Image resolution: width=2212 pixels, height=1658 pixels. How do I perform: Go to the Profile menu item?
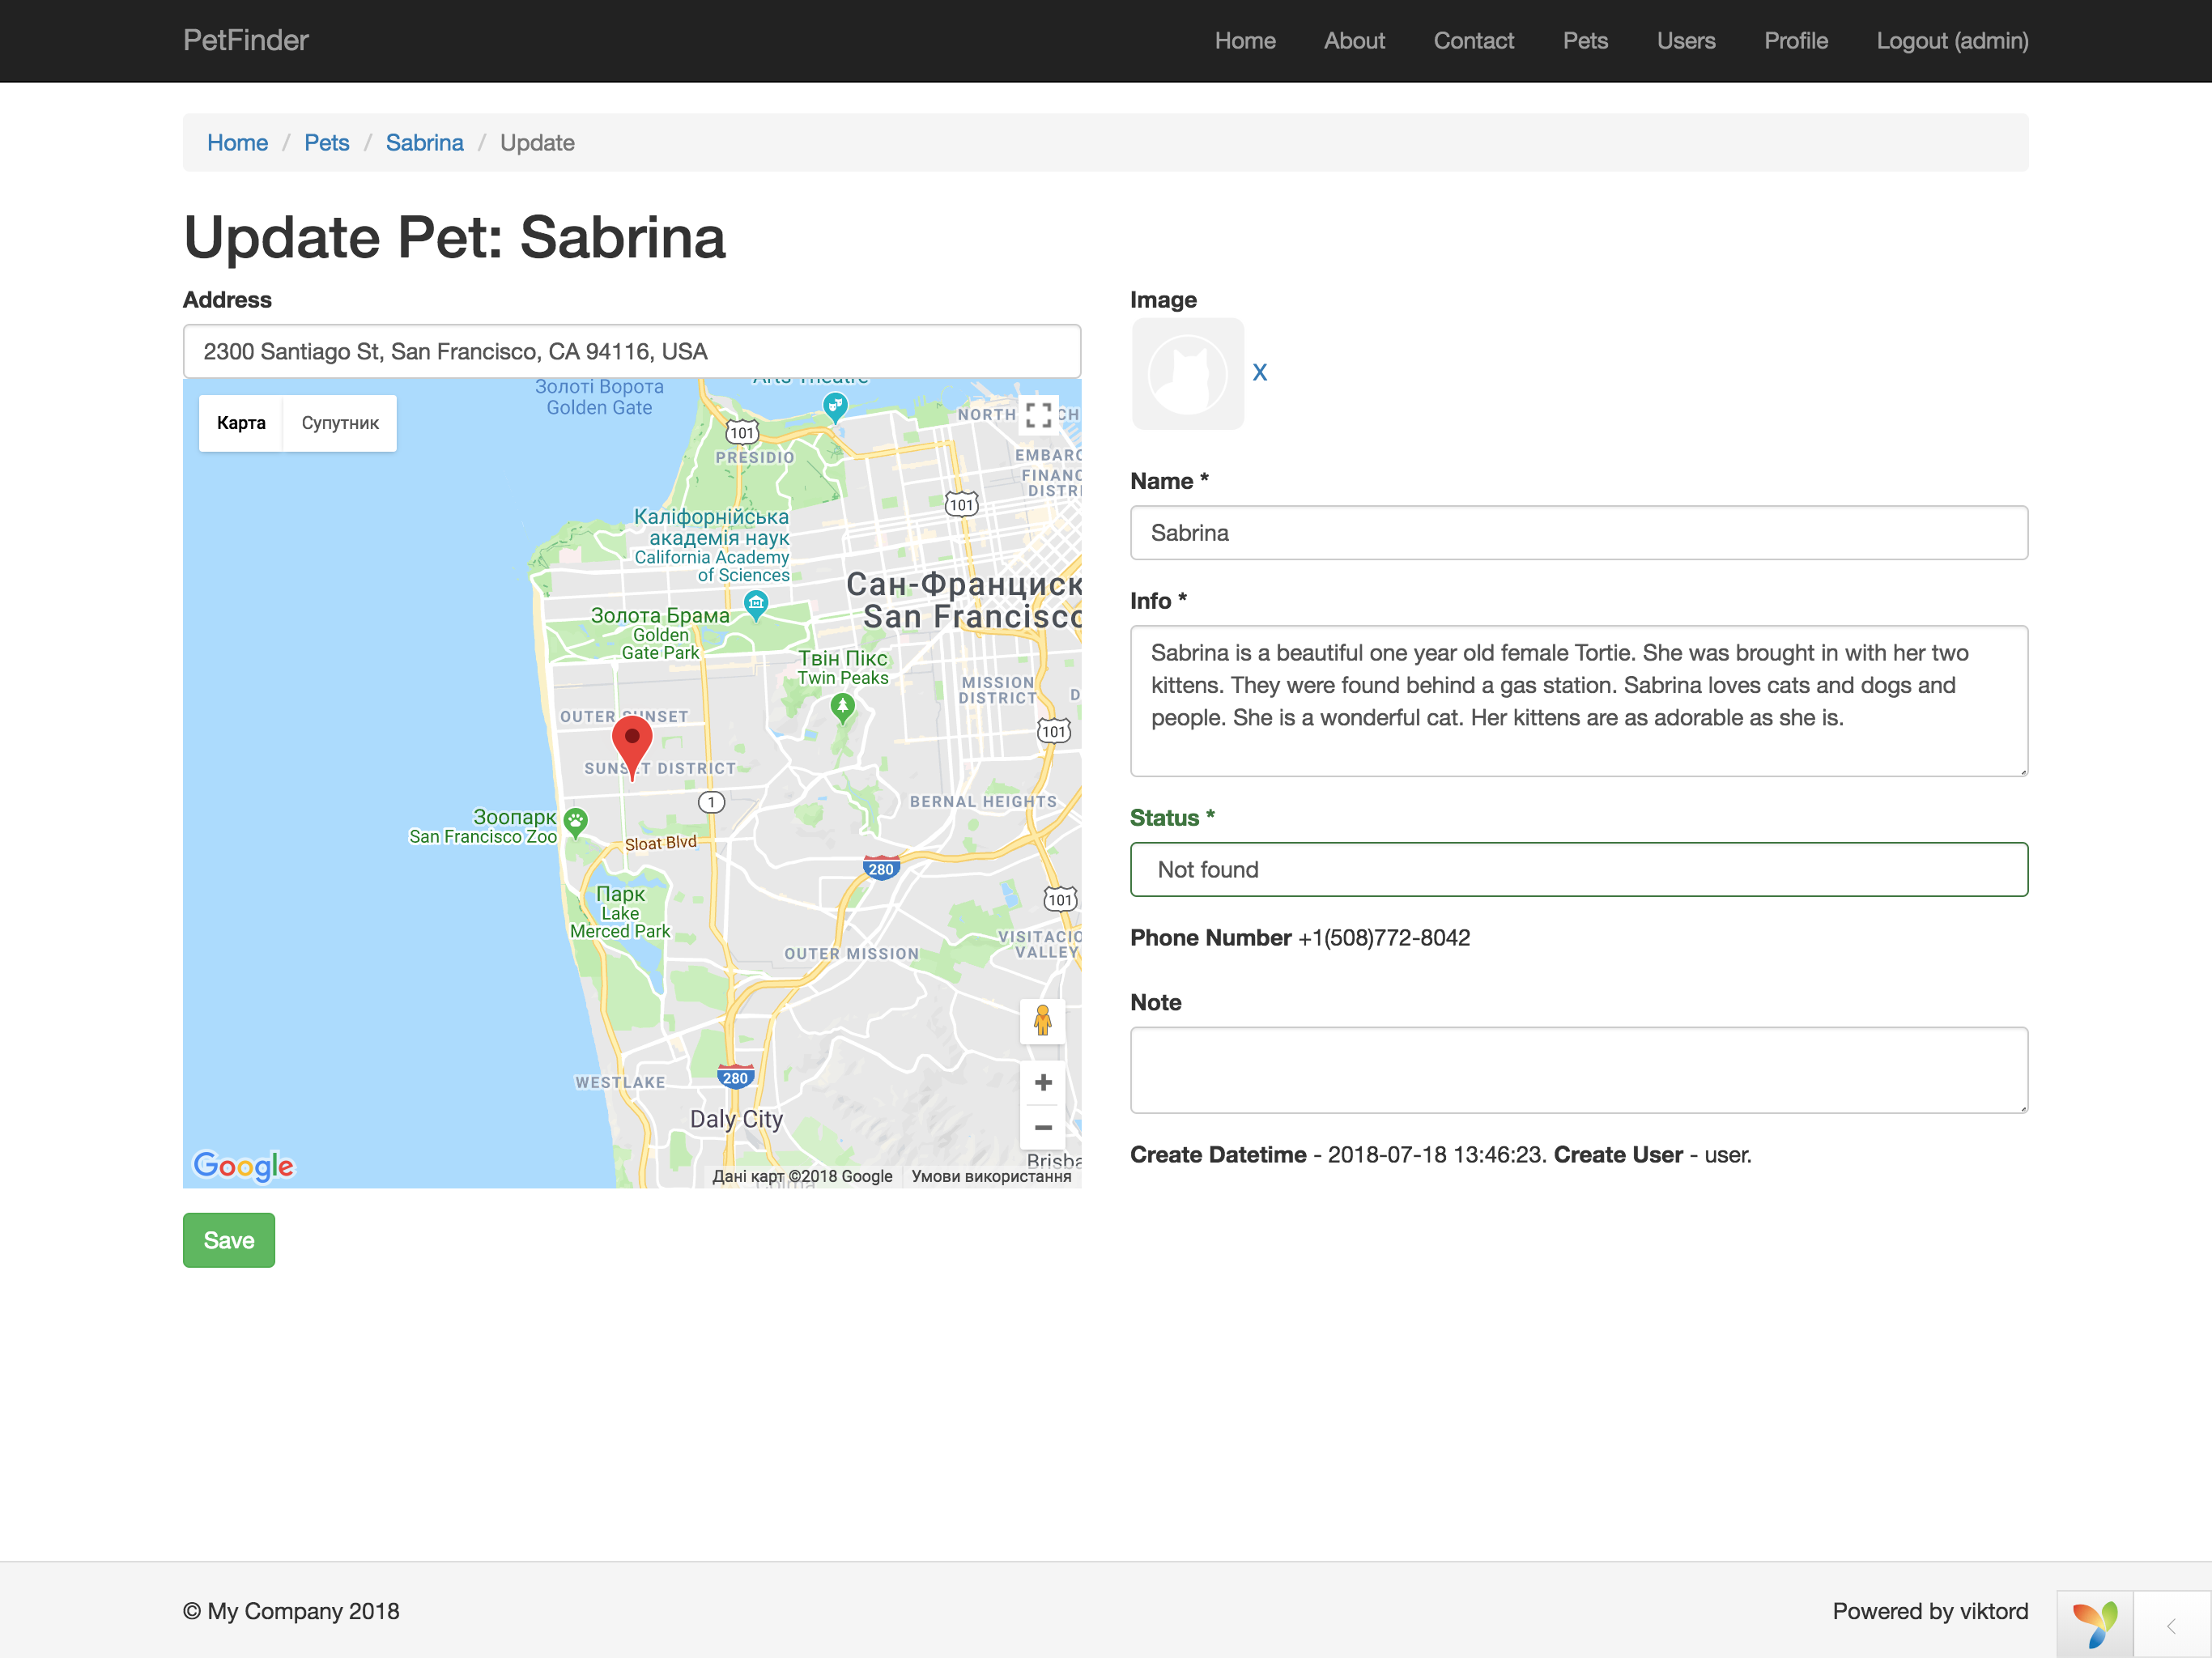pyautogui.click(x=1795, y=41)
